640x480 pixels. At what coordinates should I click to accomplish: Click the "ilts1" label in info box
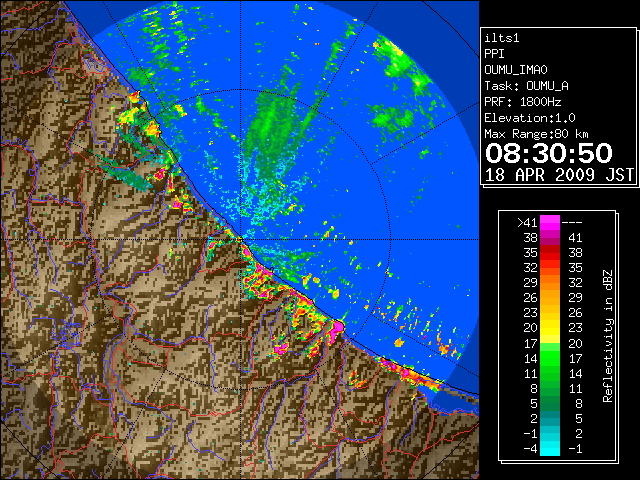point(502,38)
